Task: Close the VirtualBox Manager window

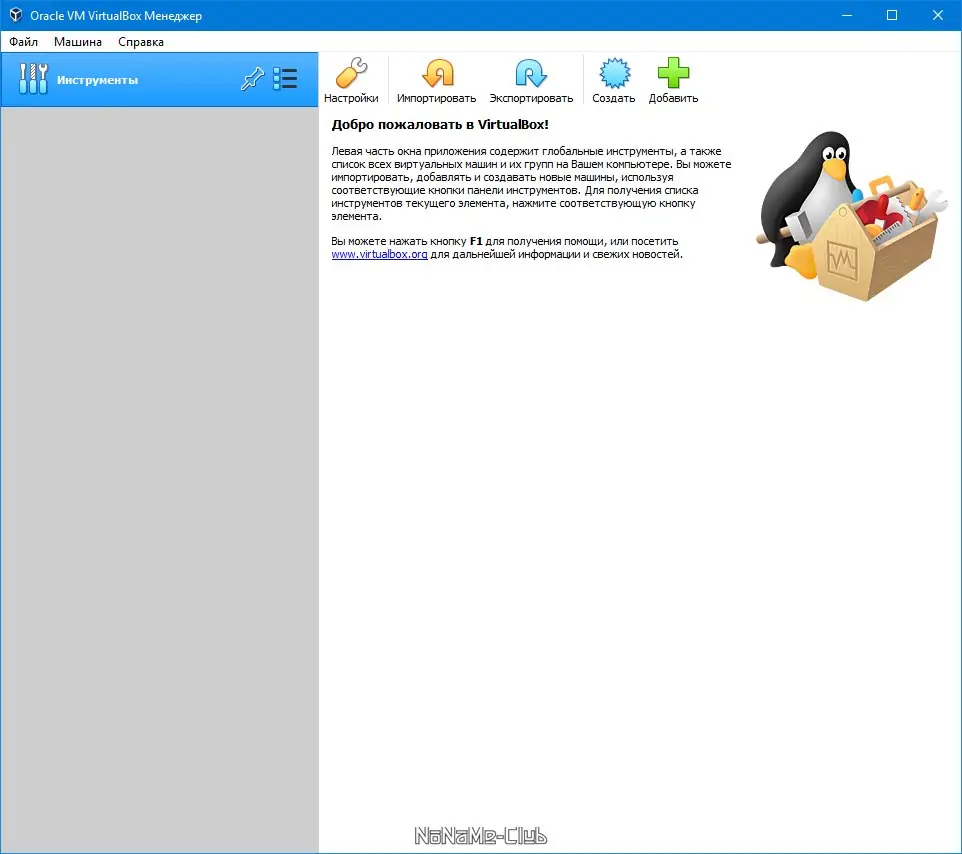Action: pyautogui.click(x=937, y=15)
